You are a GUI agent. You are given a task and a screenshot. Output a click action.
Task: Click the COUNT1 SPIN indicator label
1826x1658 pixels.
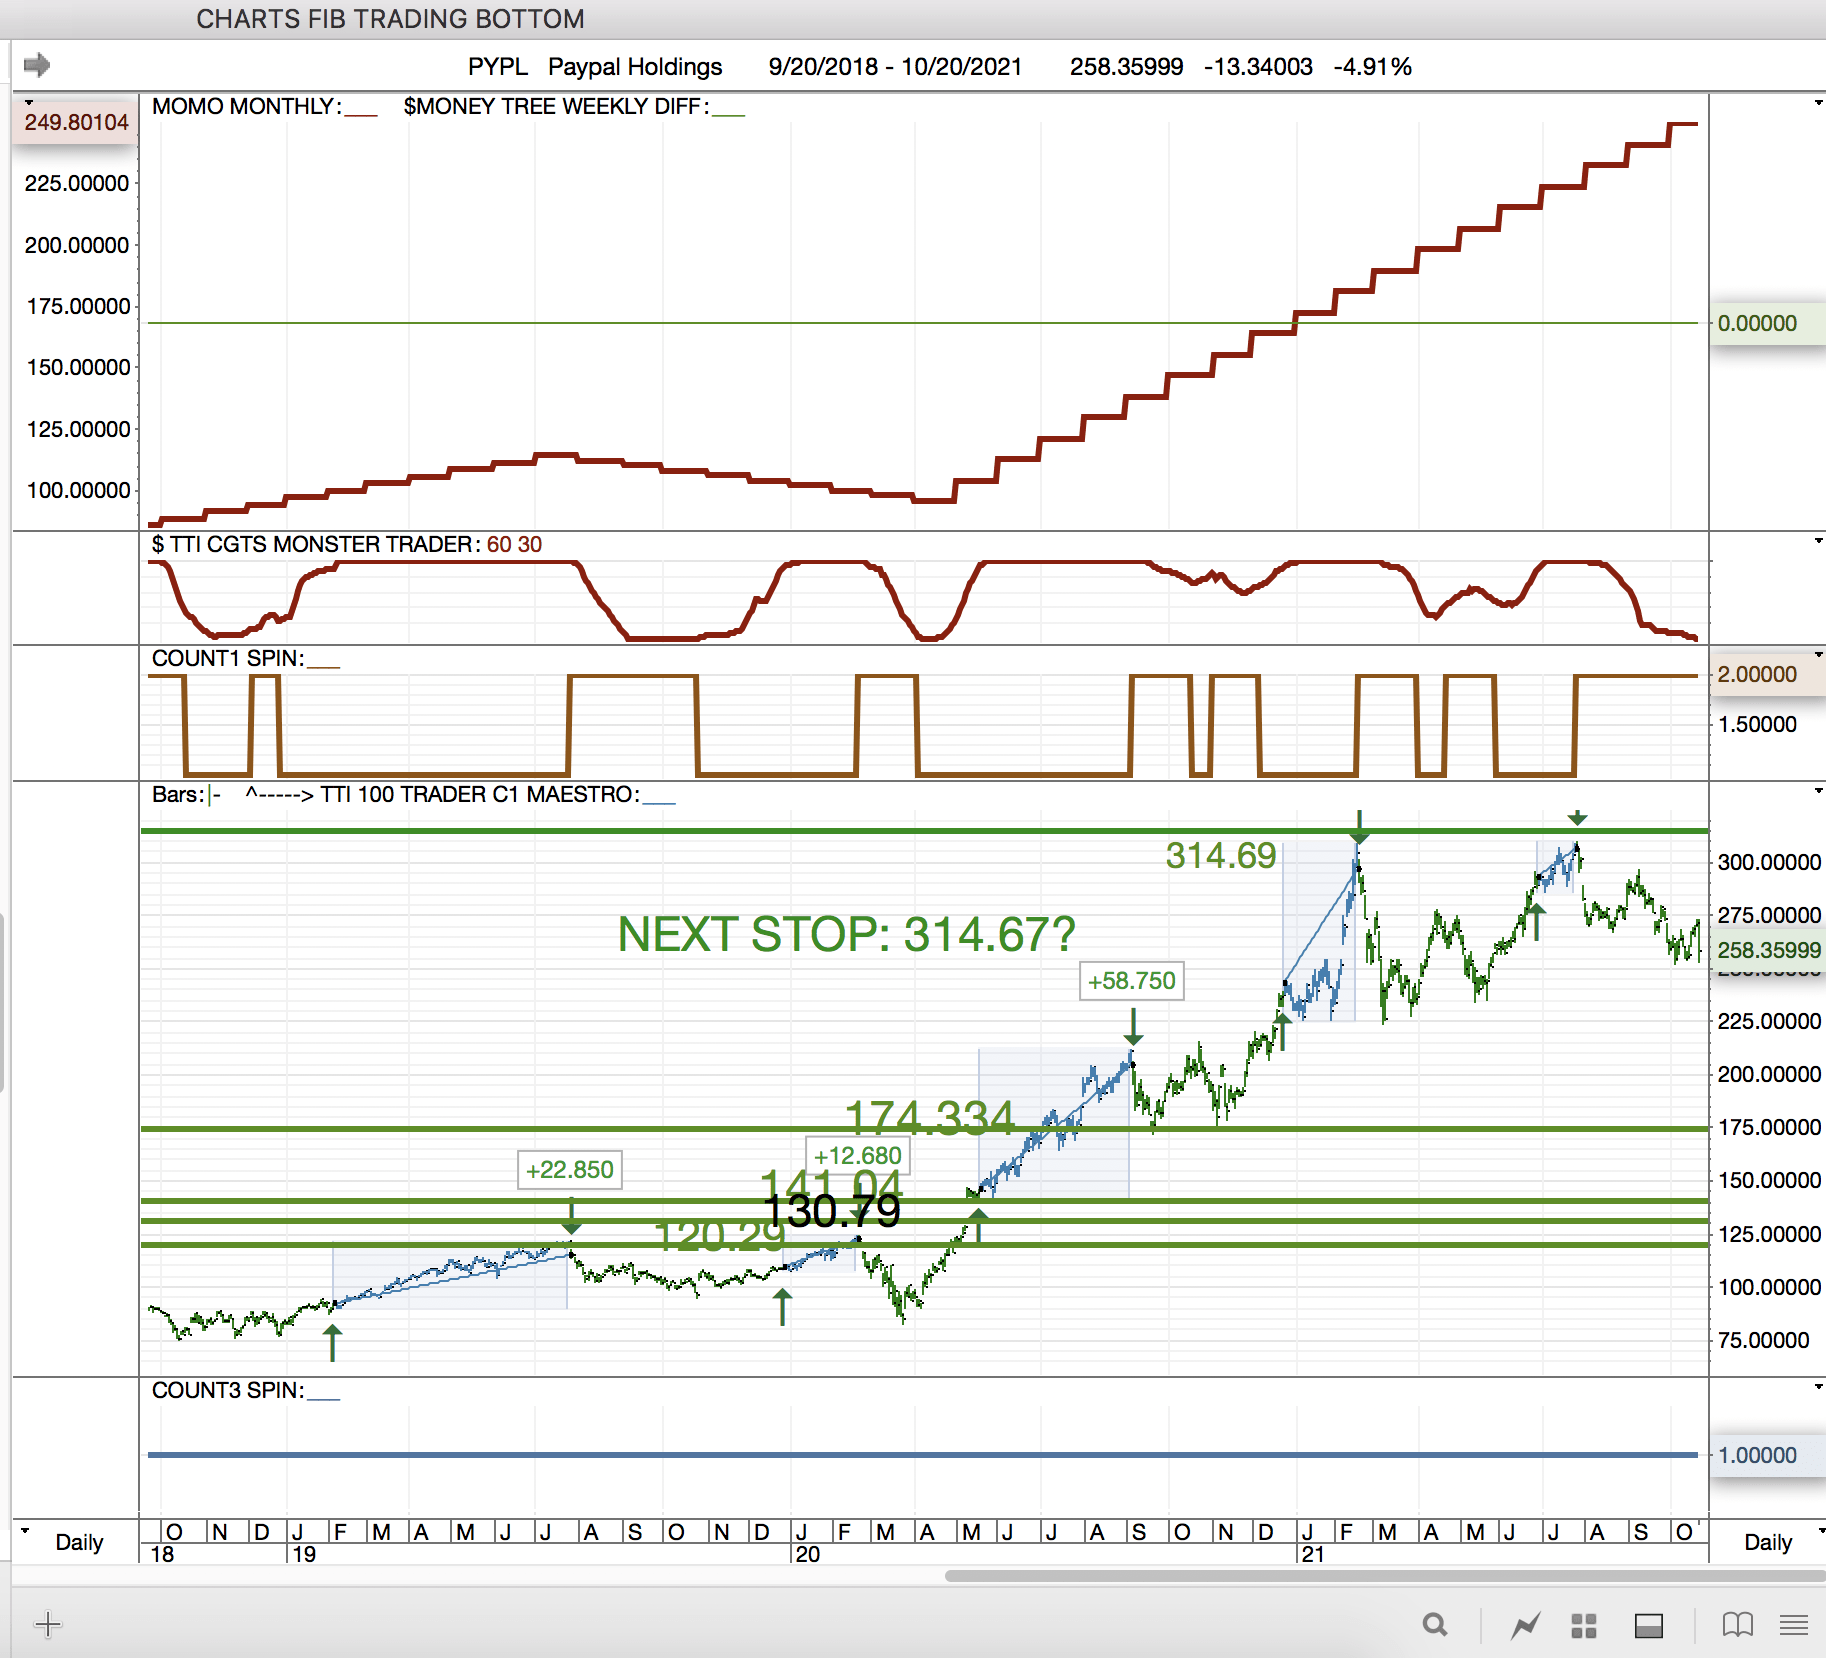[228, 658]
